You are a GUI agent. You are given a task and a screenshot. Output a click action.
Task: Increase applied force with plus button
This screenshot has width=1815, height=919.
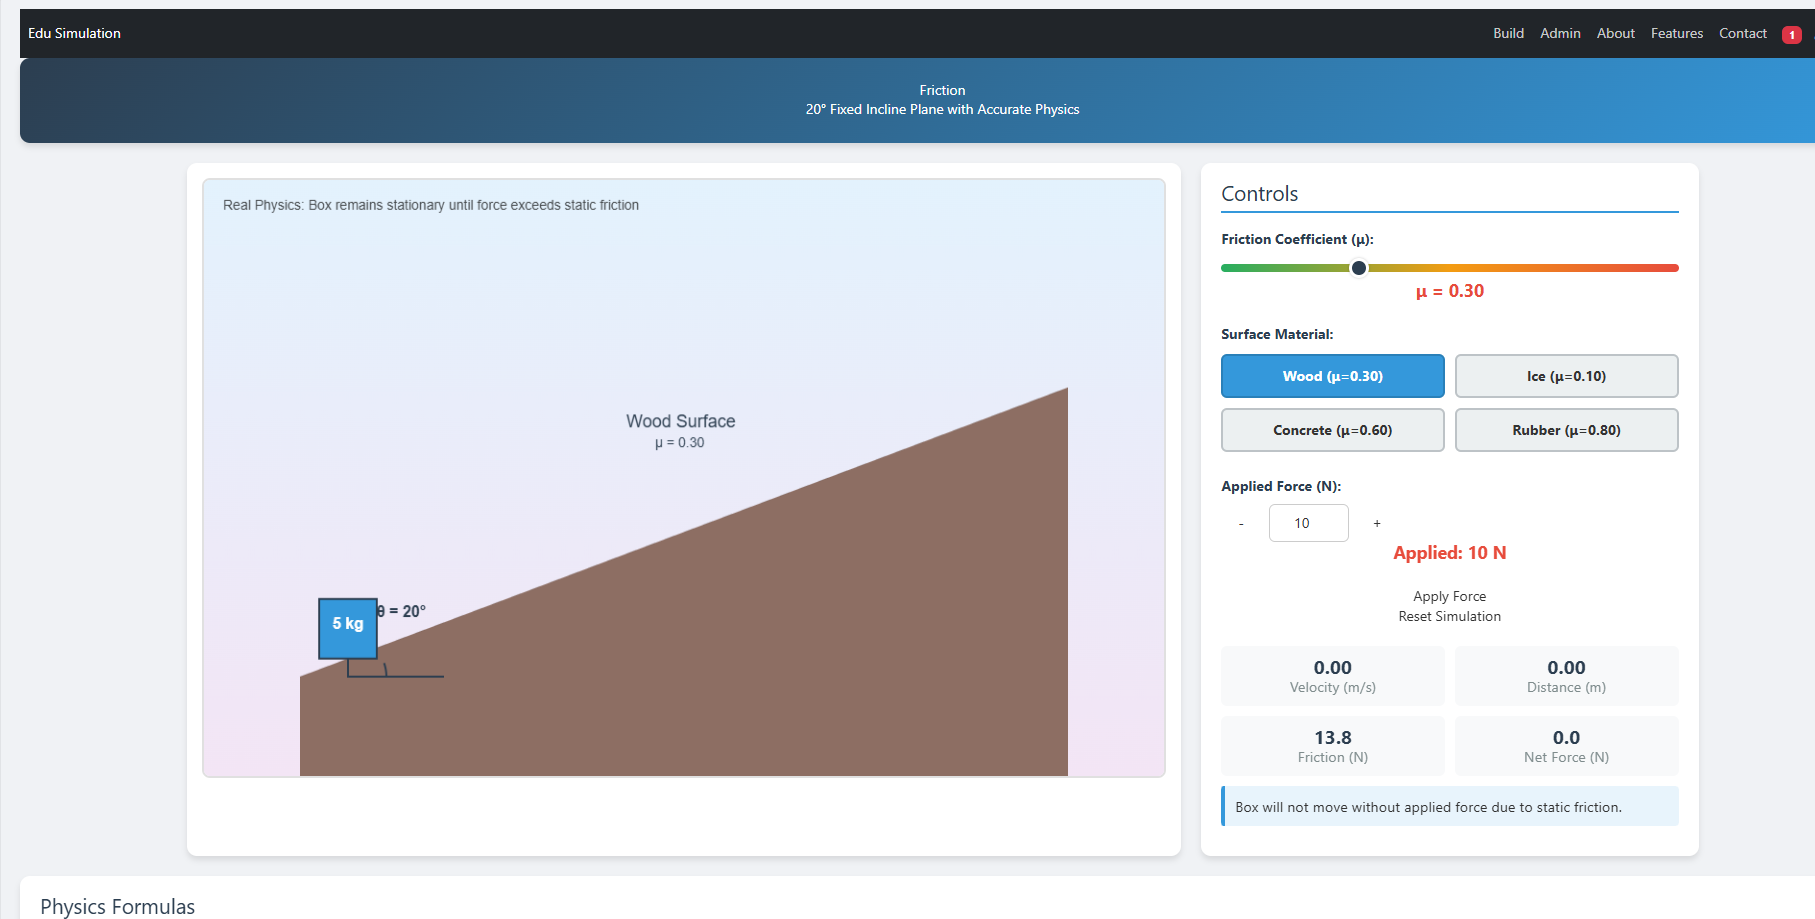[1377, 523]
